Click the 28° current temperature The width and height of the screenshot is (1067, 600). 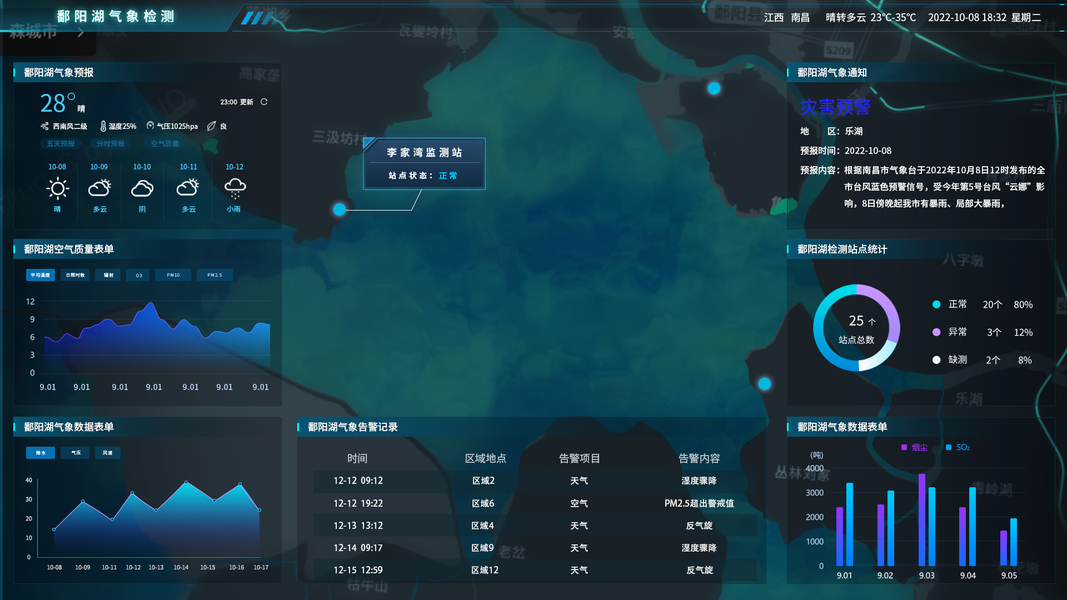[x=57, y=103]
